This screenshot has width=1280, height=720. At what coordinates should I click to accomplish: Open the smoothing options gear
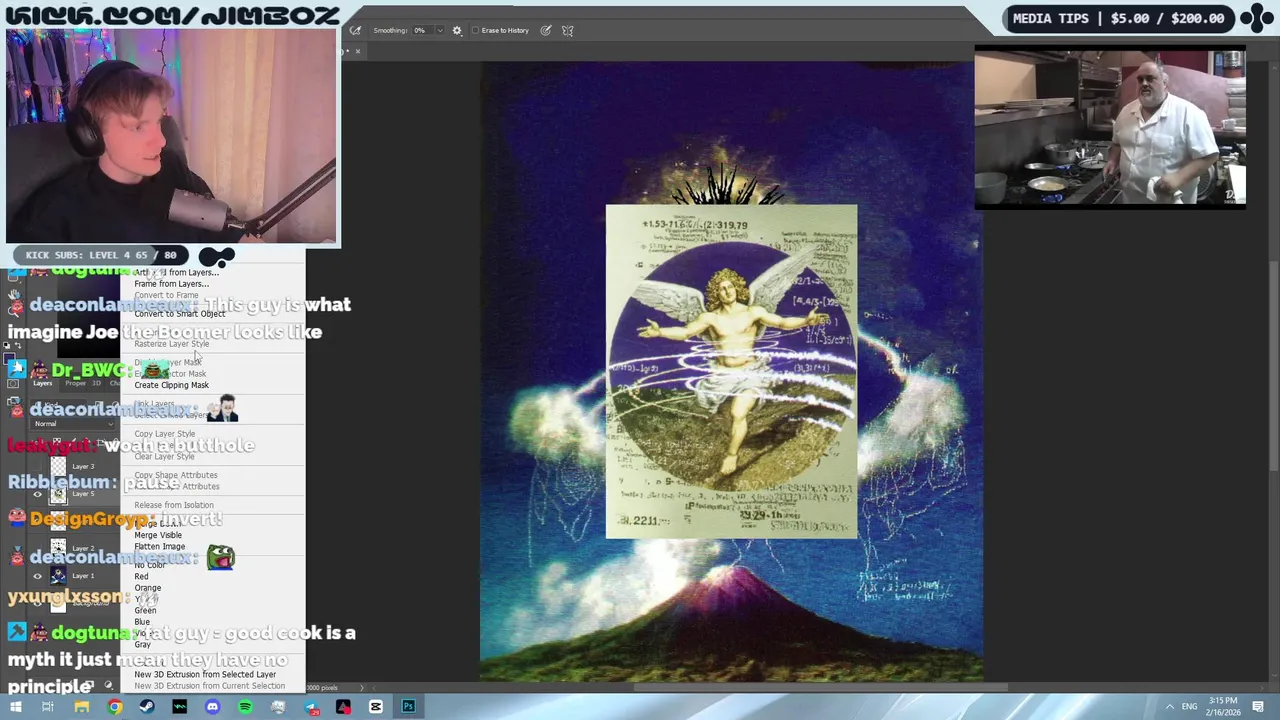[457, 30]
